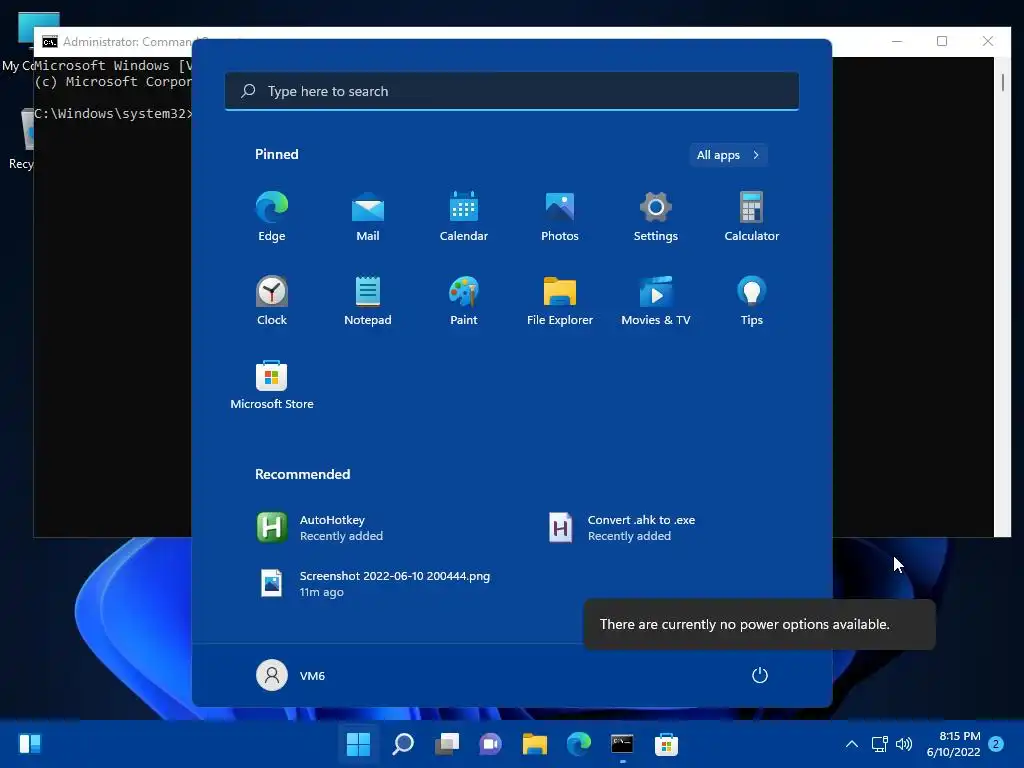This screenshot has height=768, width=1024.
Task: Open Edge from the pinned apps
Action: coord(272,217)
